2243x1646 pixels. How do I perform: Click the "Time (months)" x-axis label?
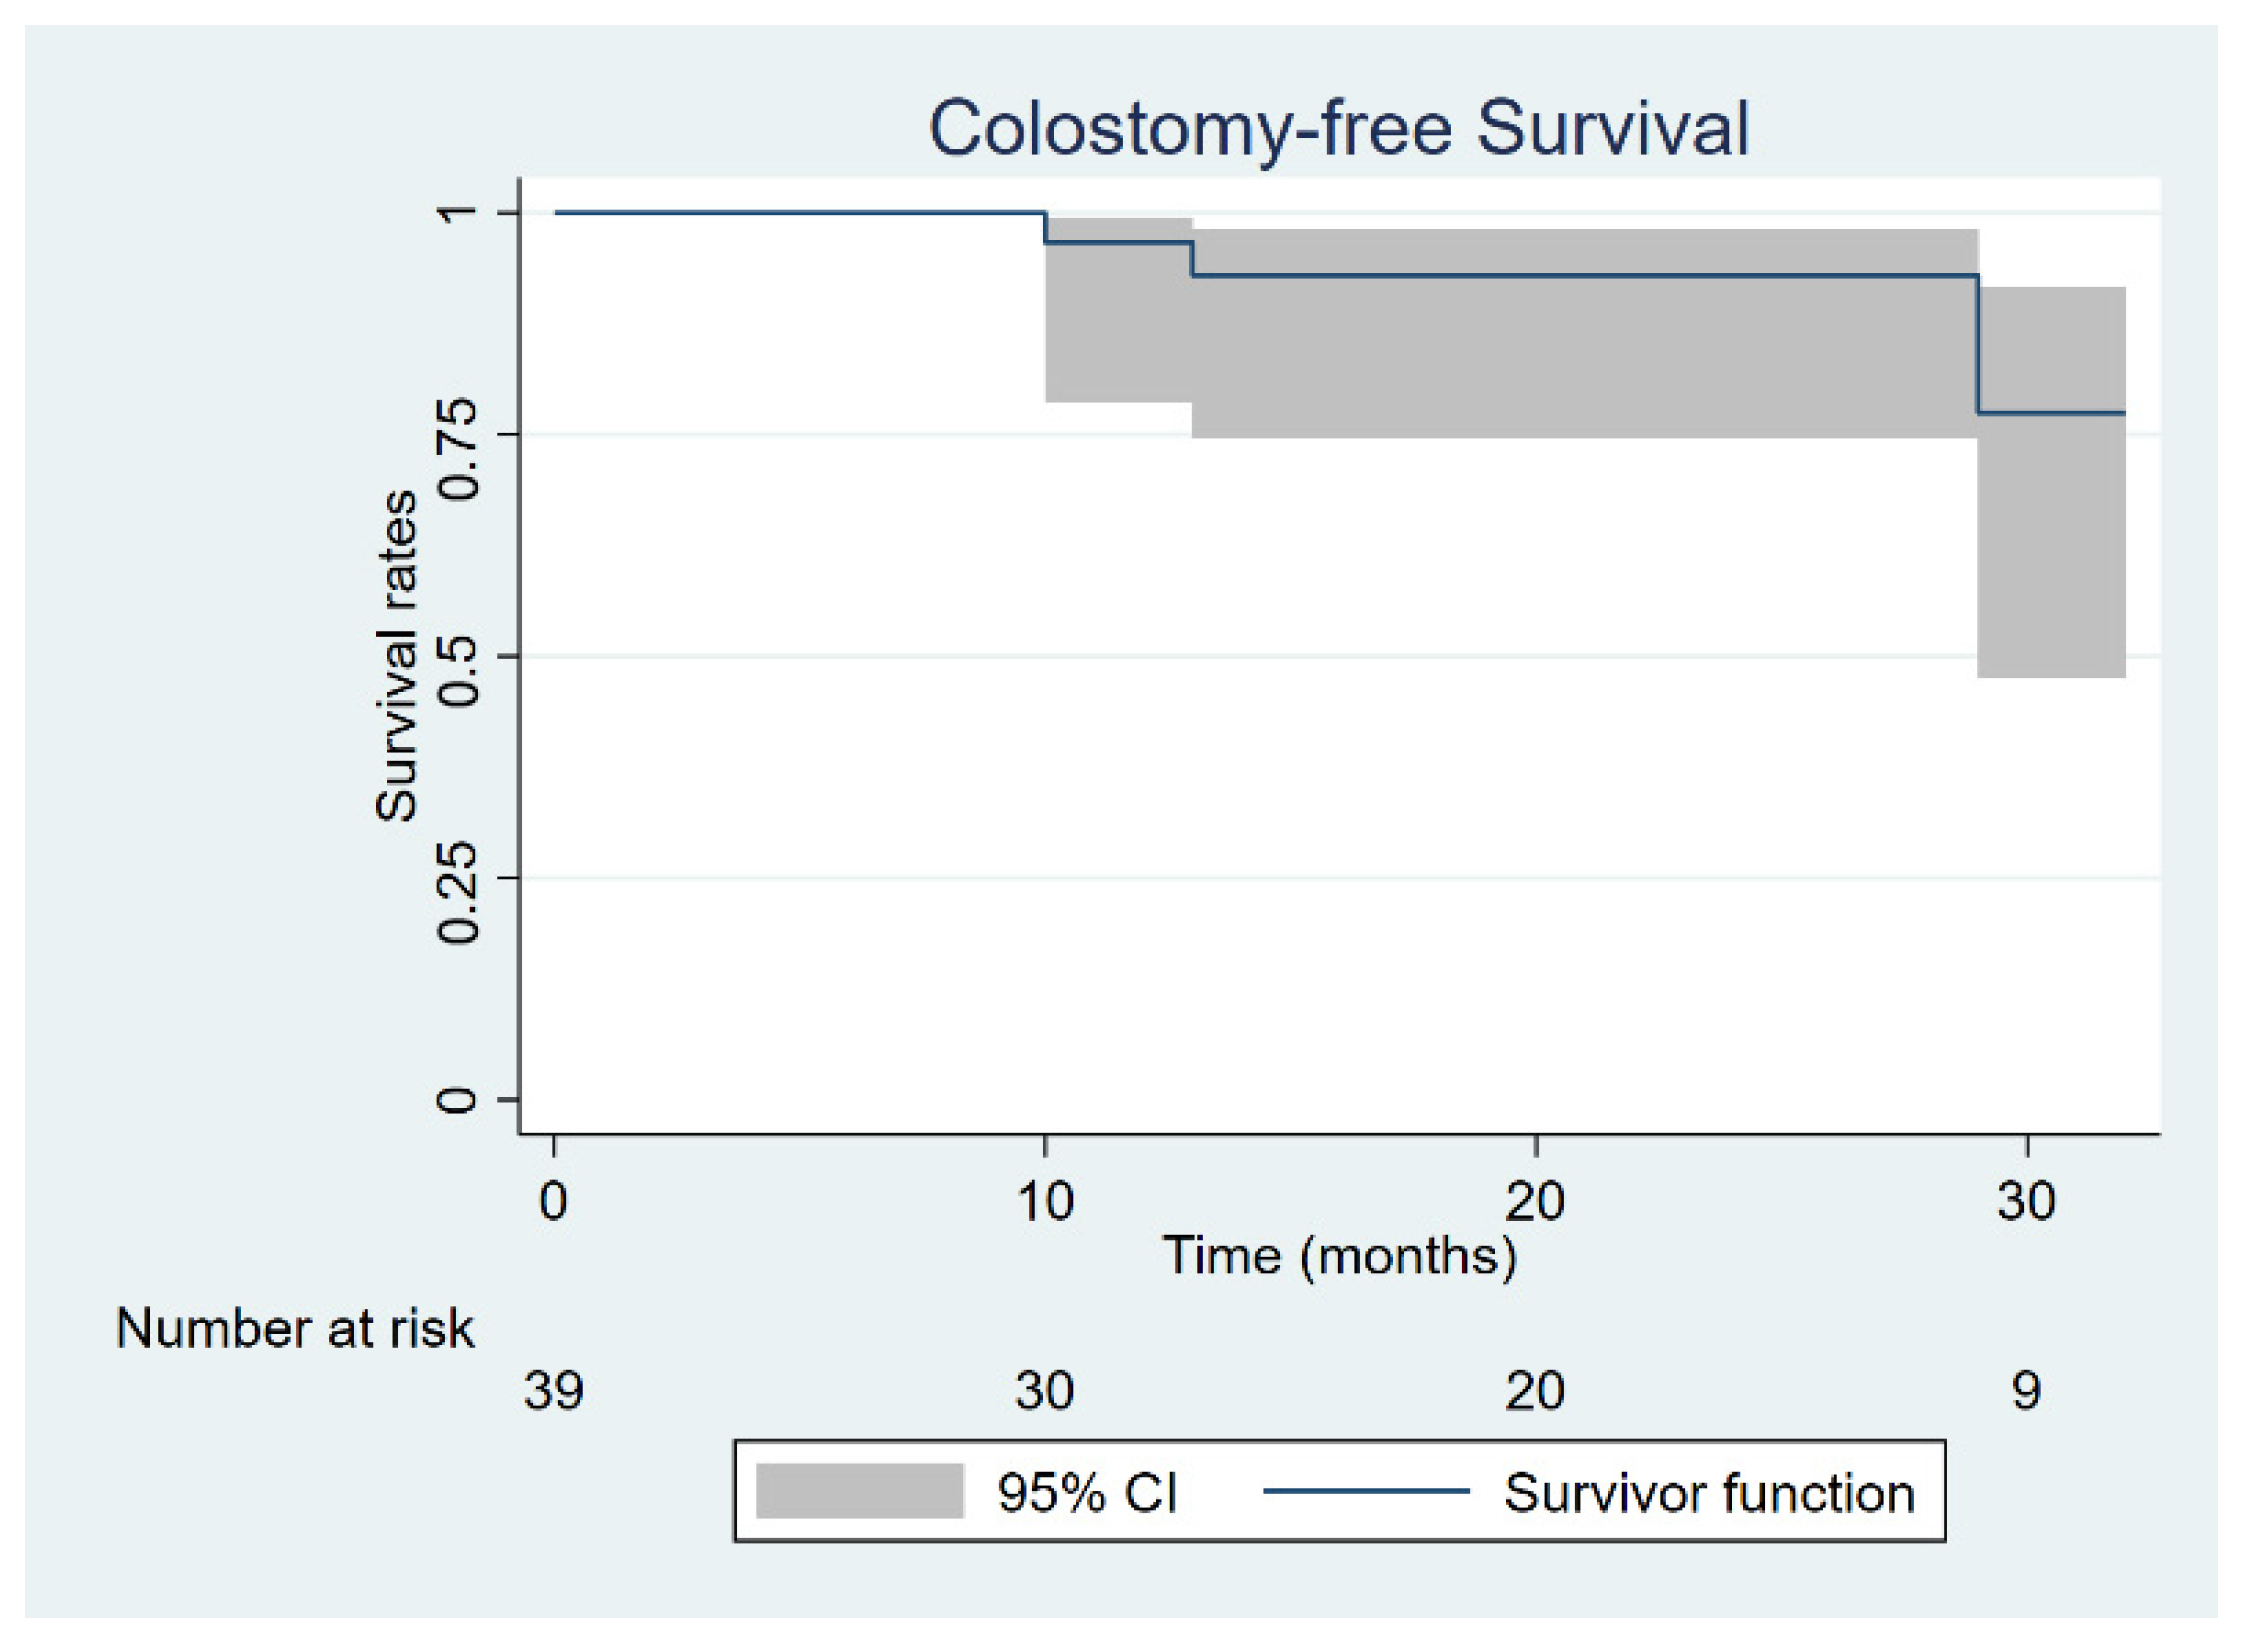(x=1338, y=1255)
